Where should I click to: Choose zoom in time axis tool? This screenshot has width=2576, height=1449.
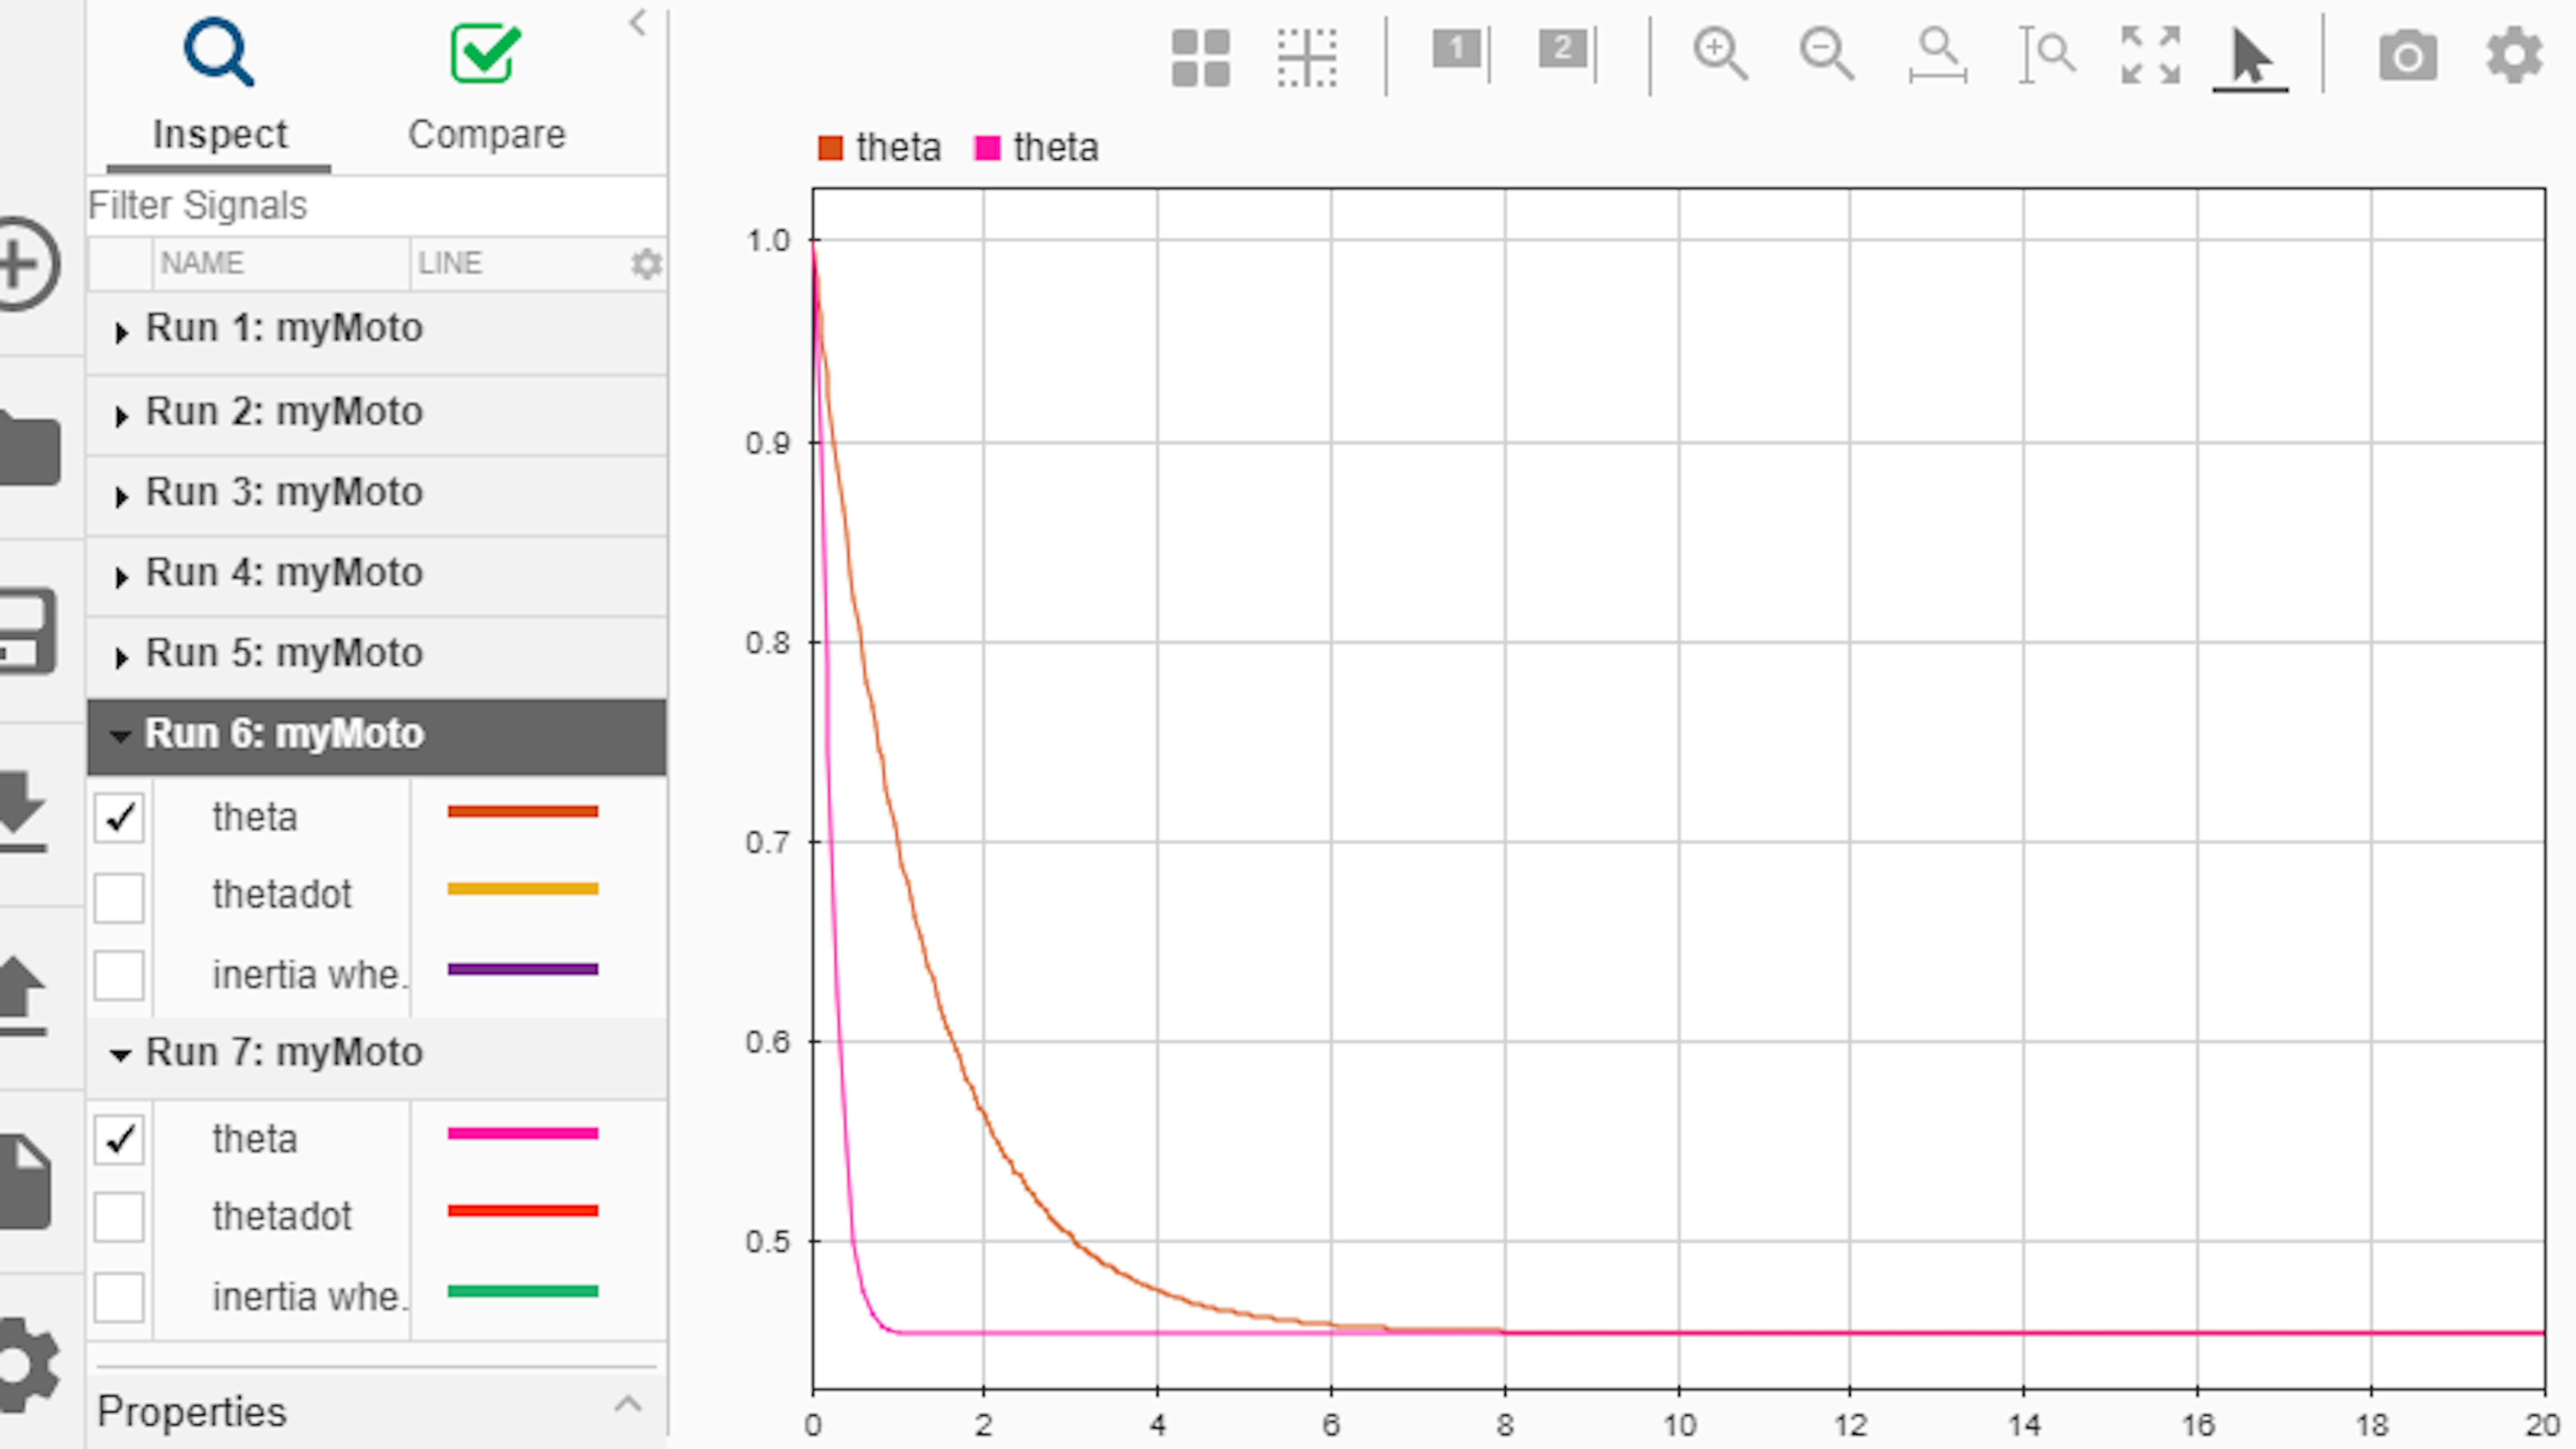click(1938, 55)
